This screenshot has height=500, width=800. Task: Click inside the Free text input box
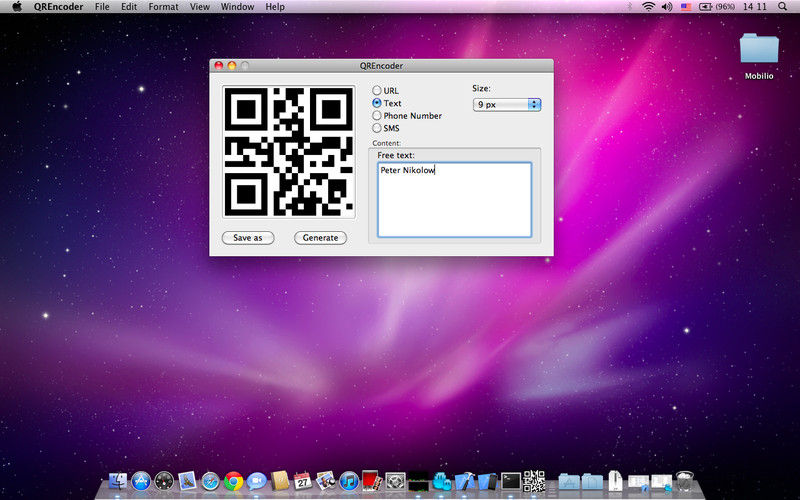click(x=455, y=200)
